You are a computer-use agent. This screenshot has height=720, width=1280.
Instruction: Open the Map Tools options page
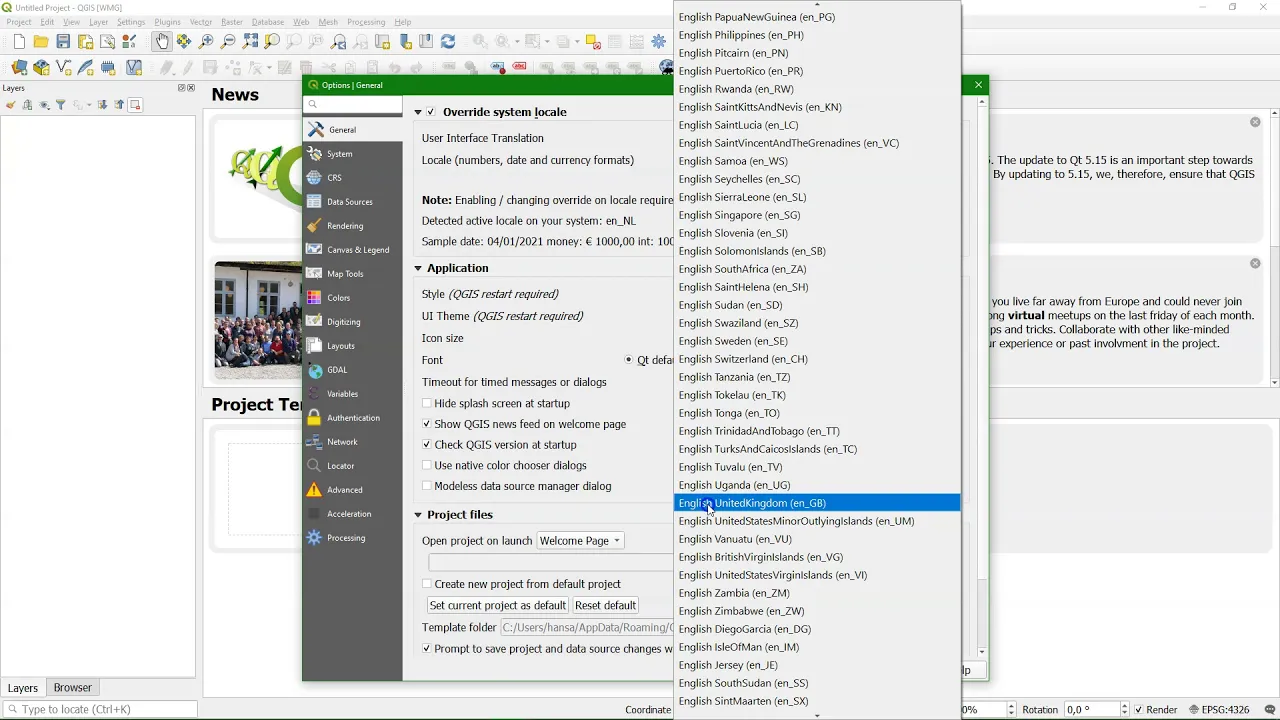pos(352,274)
